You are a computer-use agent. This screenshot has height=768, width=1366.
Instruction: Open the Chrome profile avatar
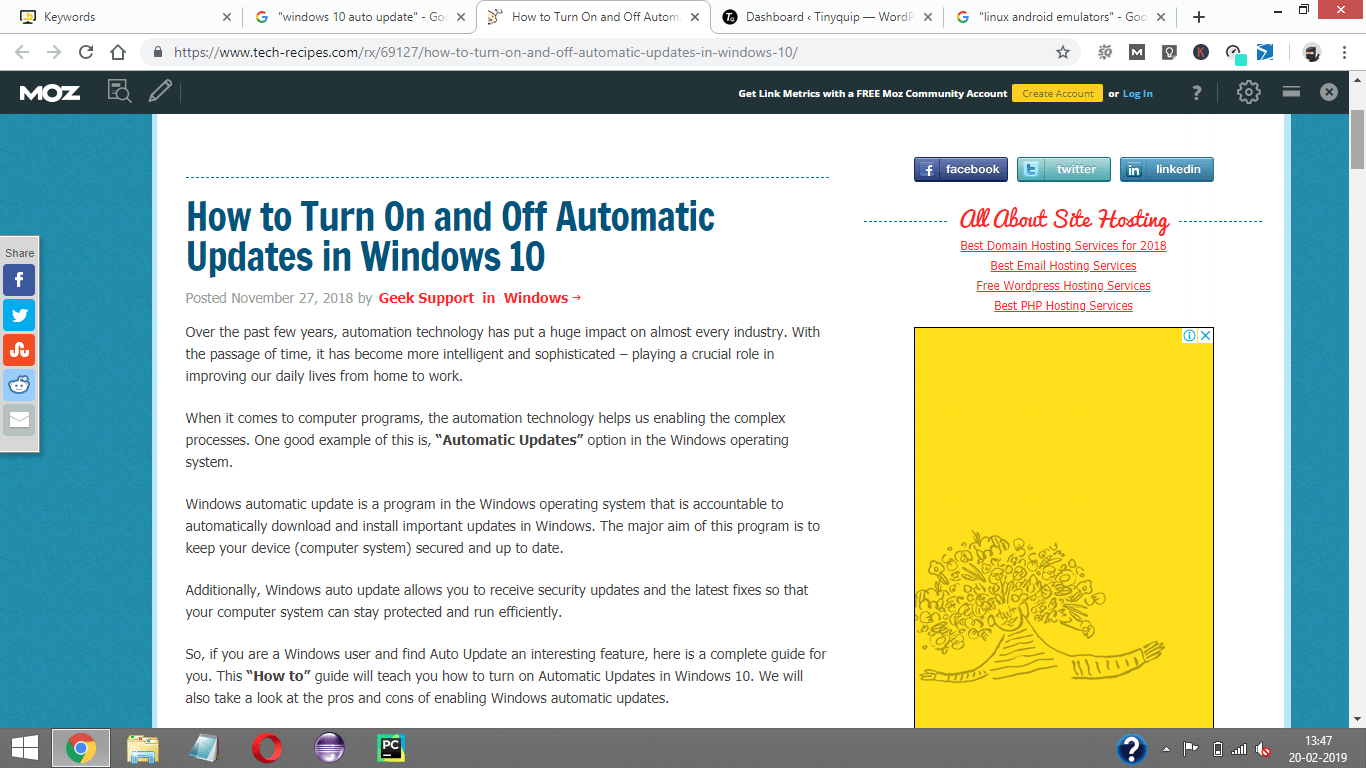1312,52
